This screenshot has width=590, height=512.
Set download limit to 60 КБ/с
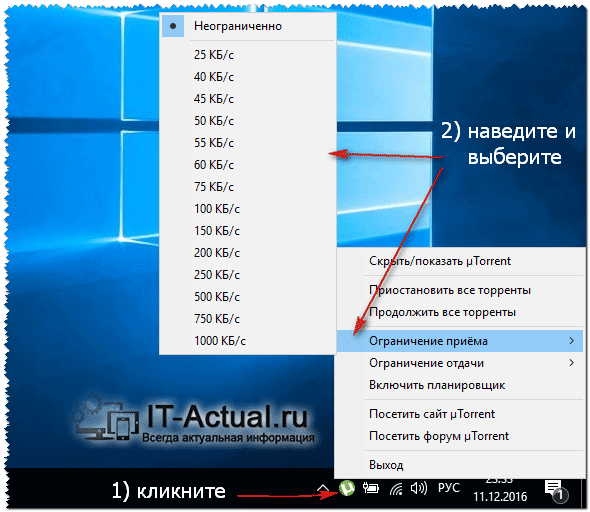pyautogui.click(x=248, y=165)
